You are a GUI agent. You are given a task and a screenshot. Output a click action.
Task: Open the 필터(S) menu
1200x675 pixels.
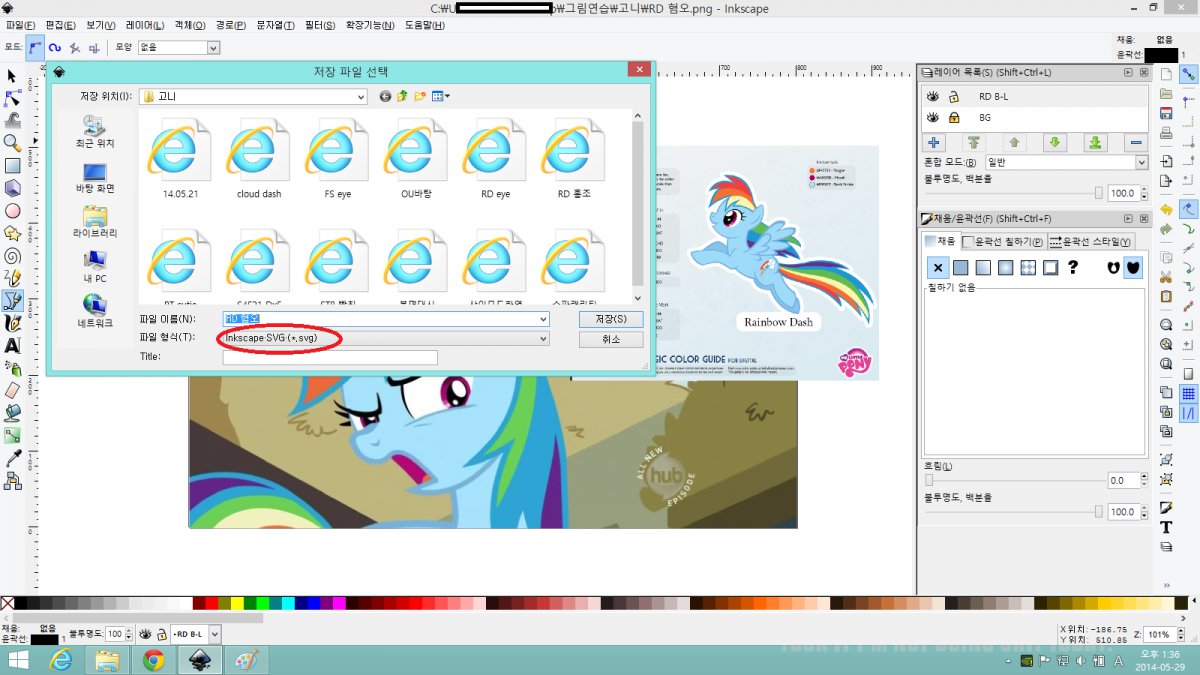[319, 25]
